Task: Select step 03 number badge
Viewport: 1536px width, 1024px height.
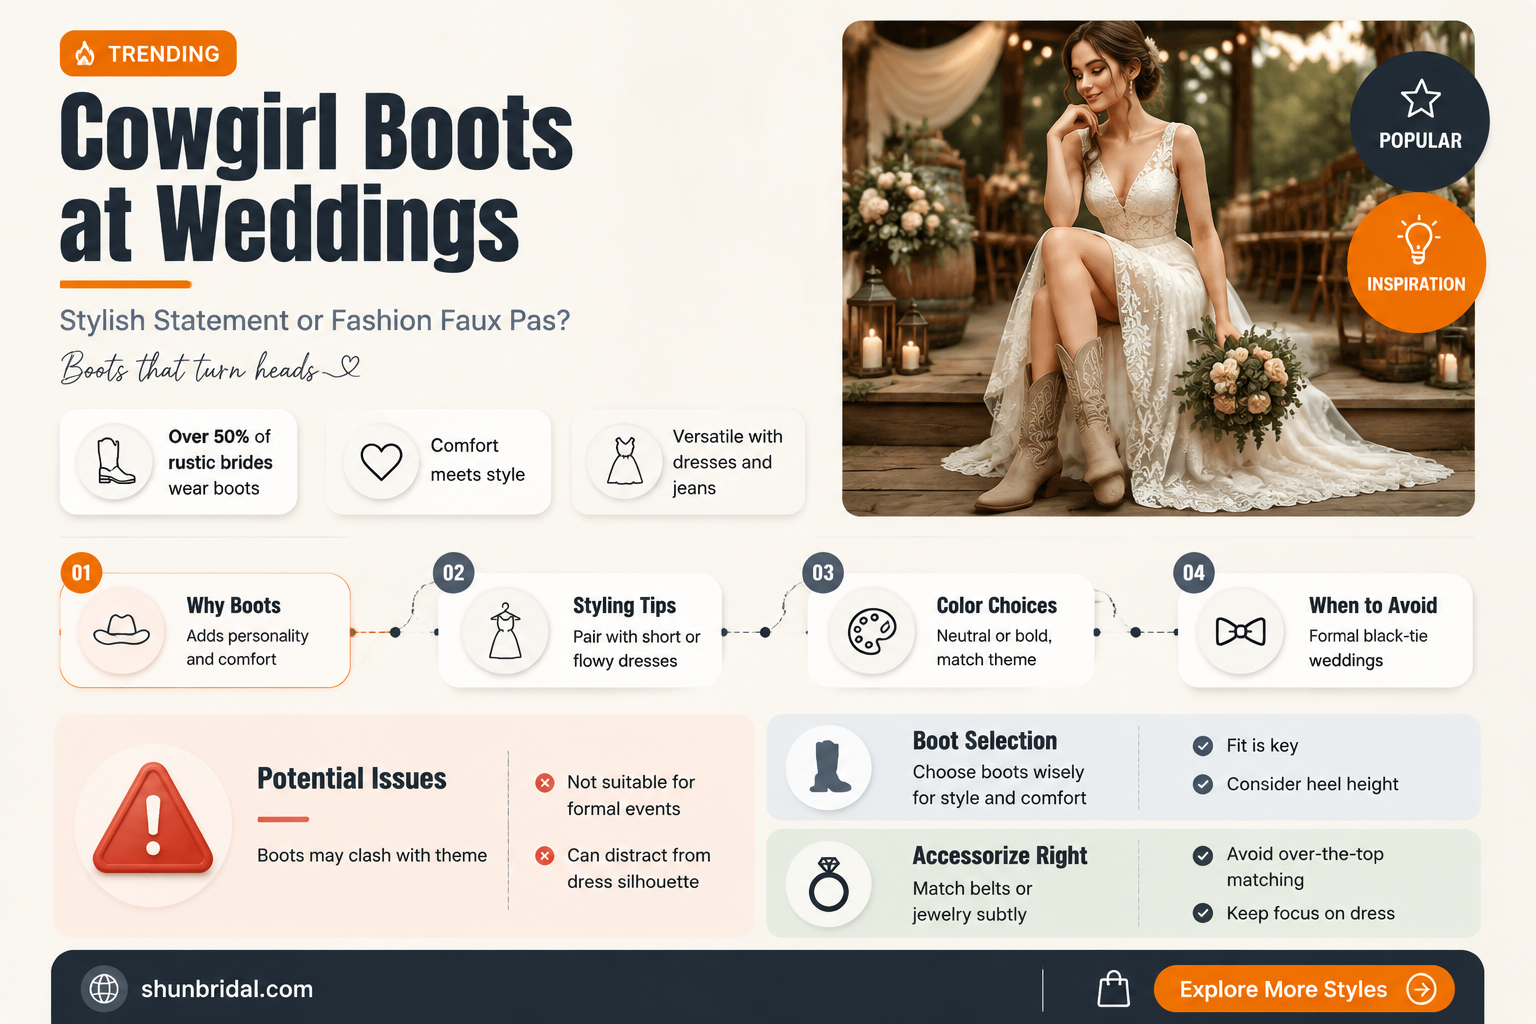Action: [x=823, y=573]
